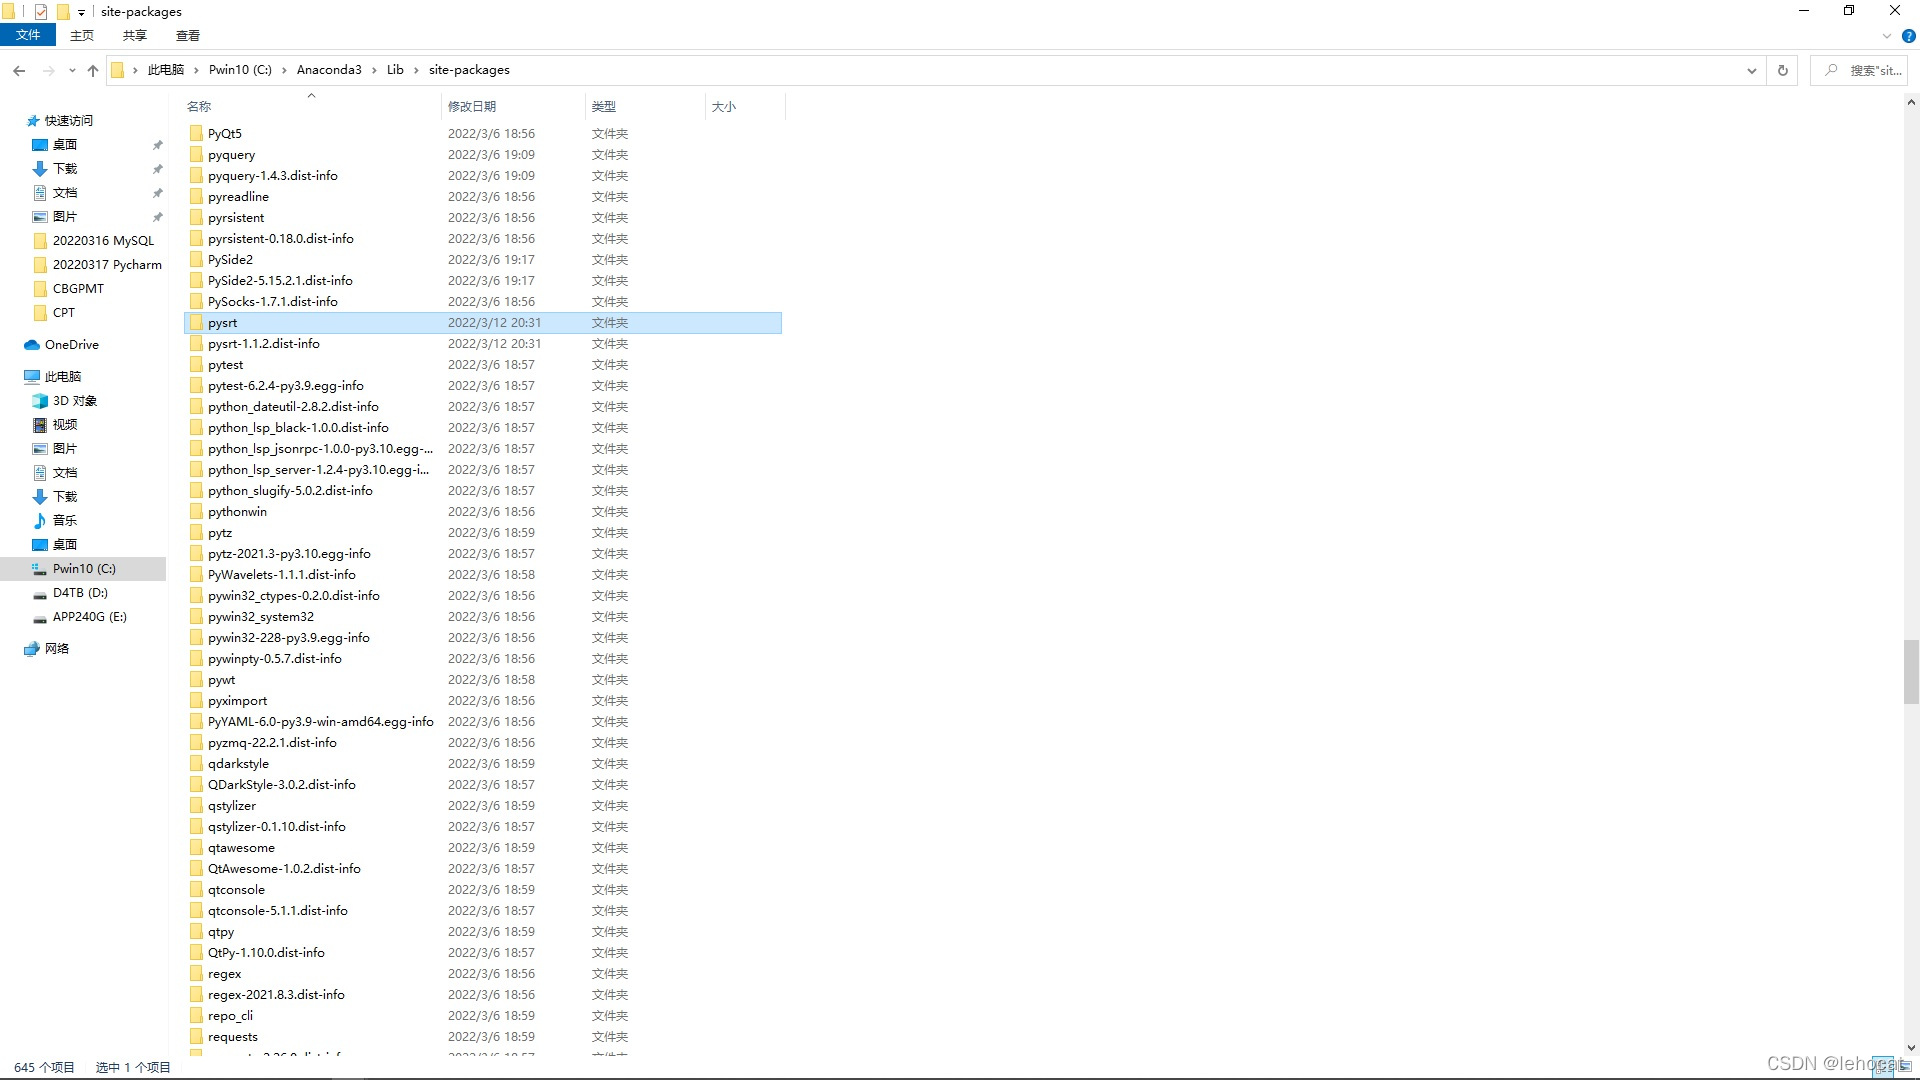Select Pwin10 (C:) drive in sidebar
The height and width of the screenshot is (1080, 1920).
click(84, 569)
